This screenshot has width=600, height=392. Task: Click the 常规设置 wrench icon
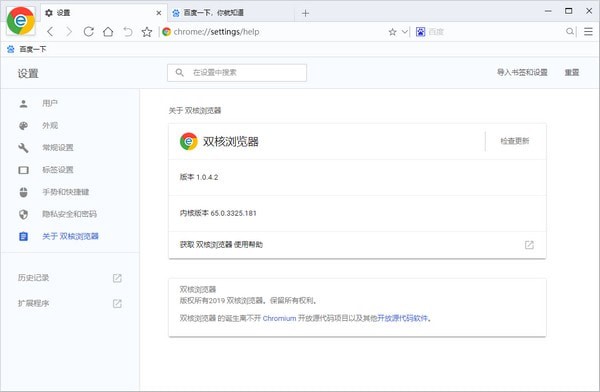23,148
